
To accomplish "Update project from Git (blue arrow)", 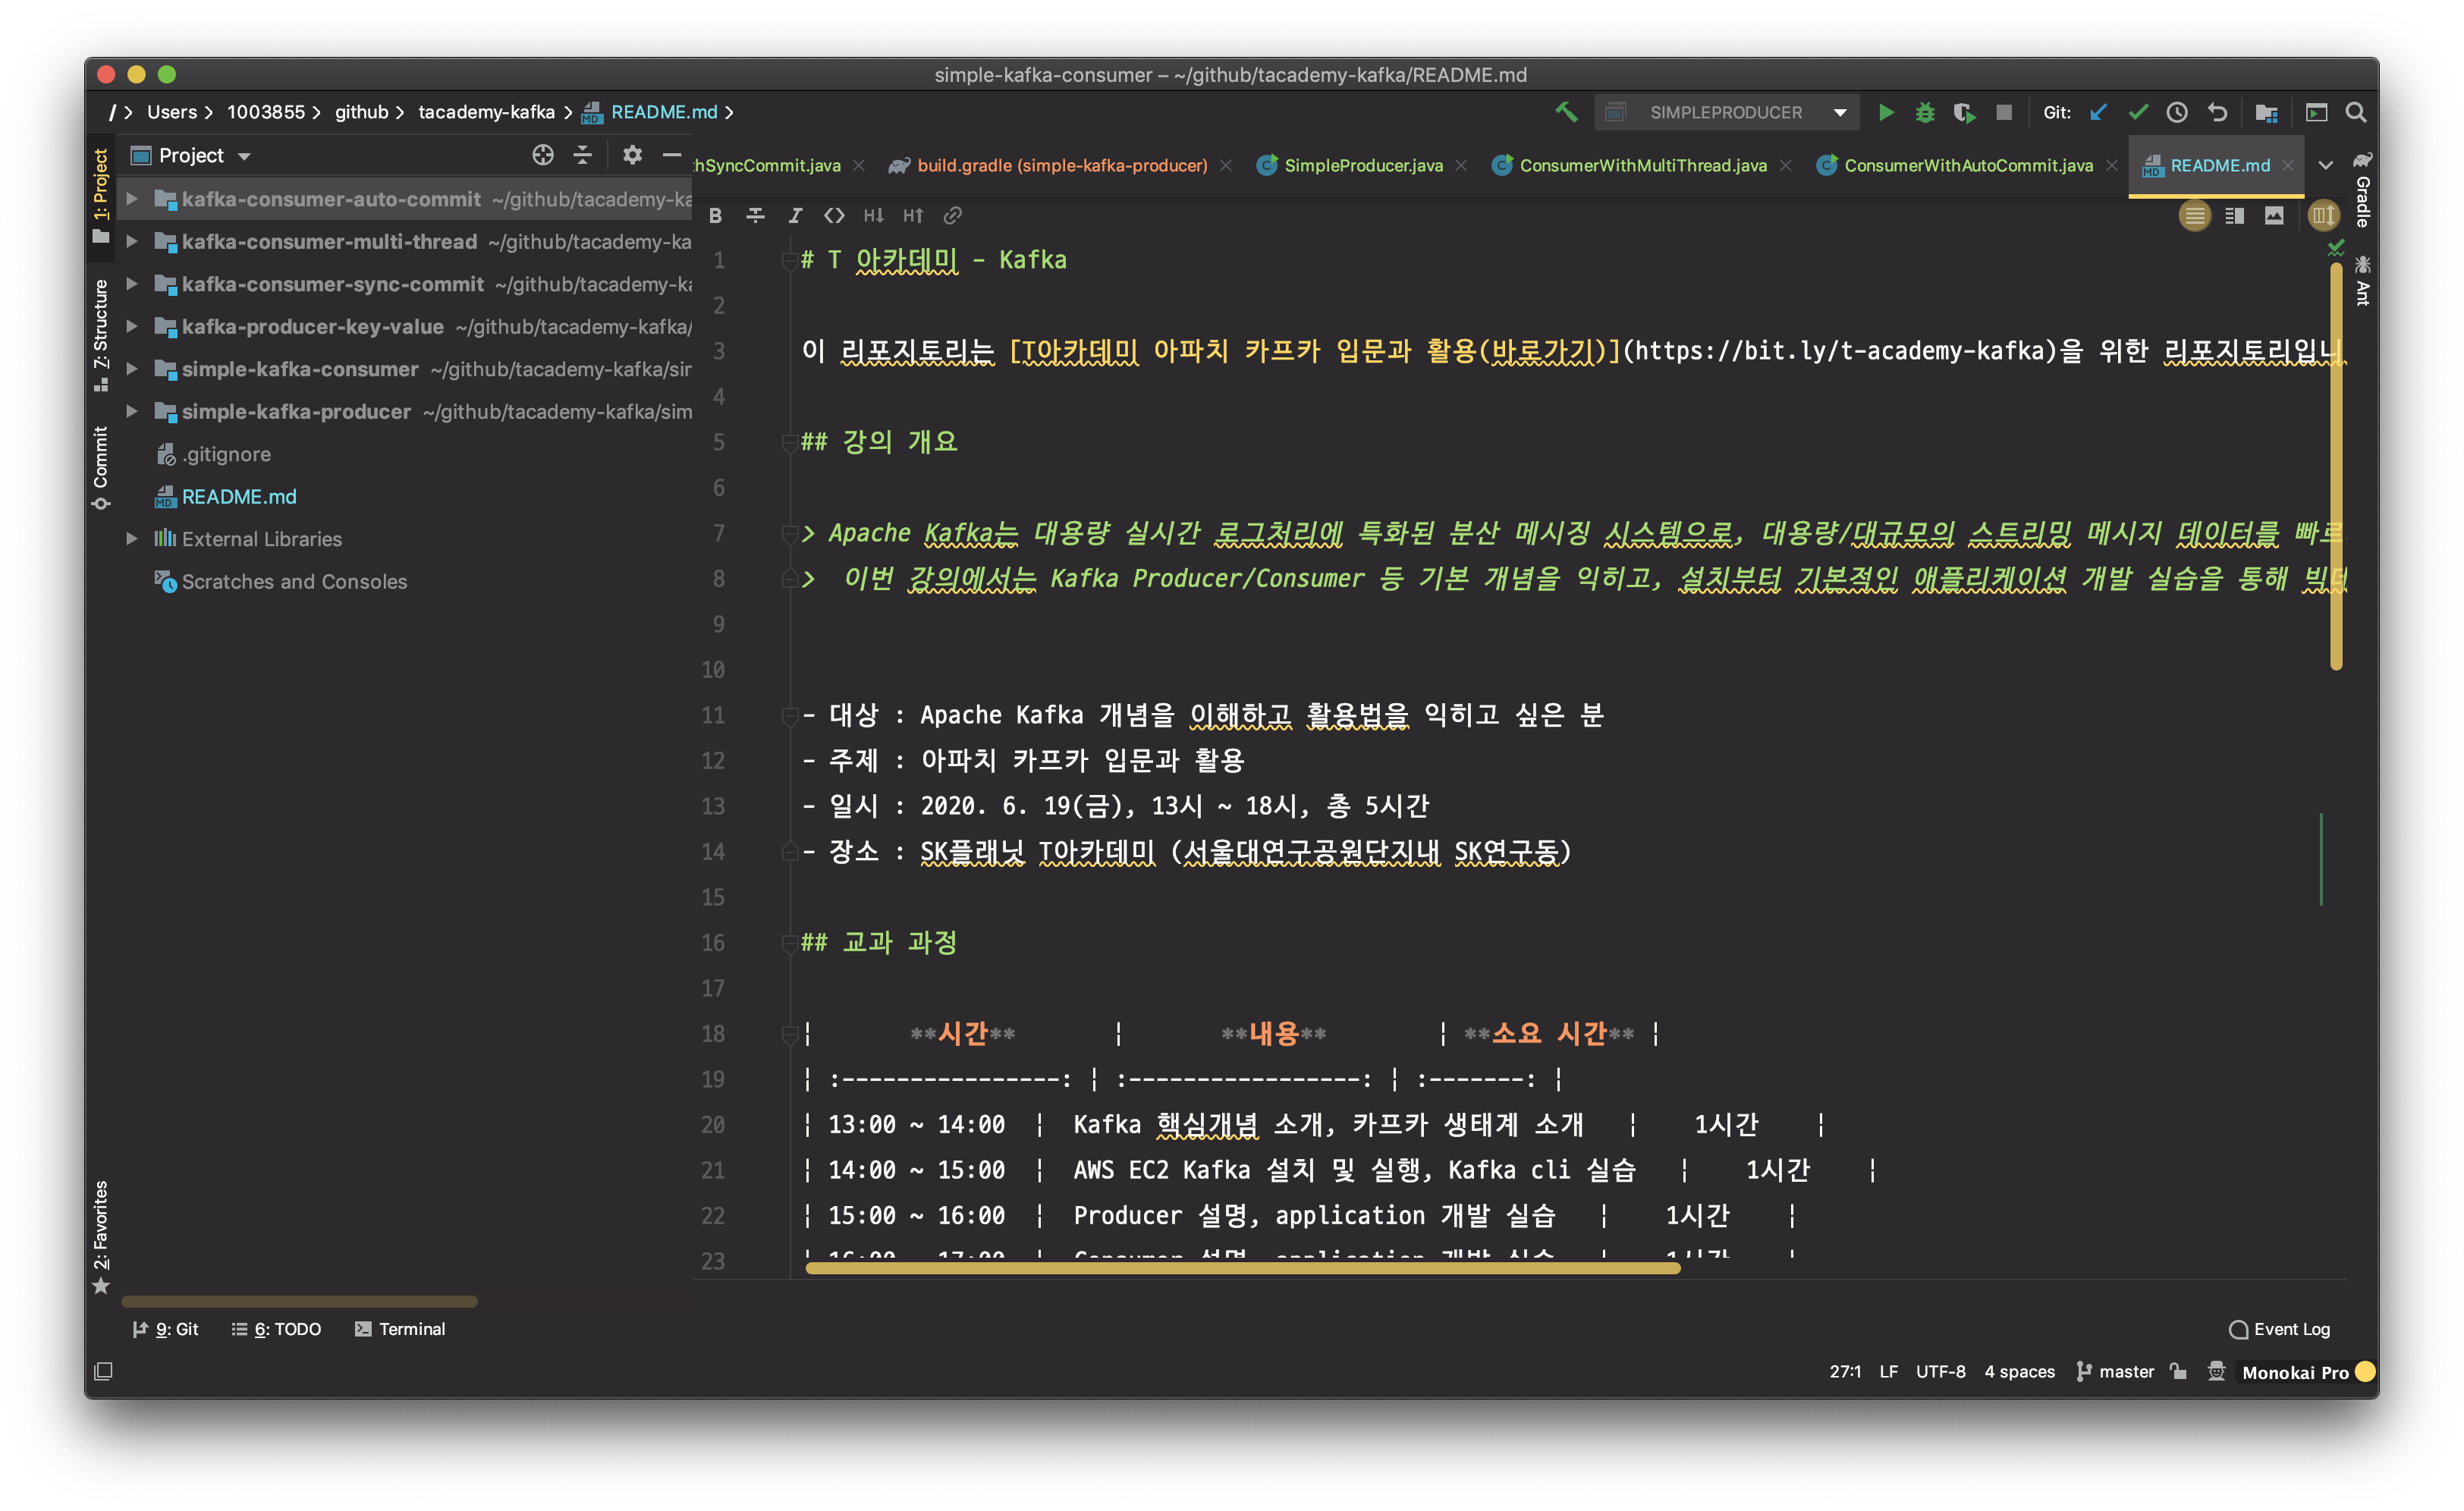I will tap(2098, 112).
